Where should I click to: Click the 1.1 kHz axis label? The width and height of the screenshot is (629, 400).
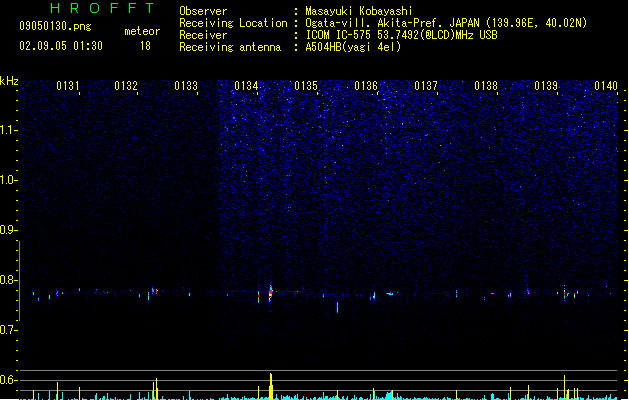[9, 130]
